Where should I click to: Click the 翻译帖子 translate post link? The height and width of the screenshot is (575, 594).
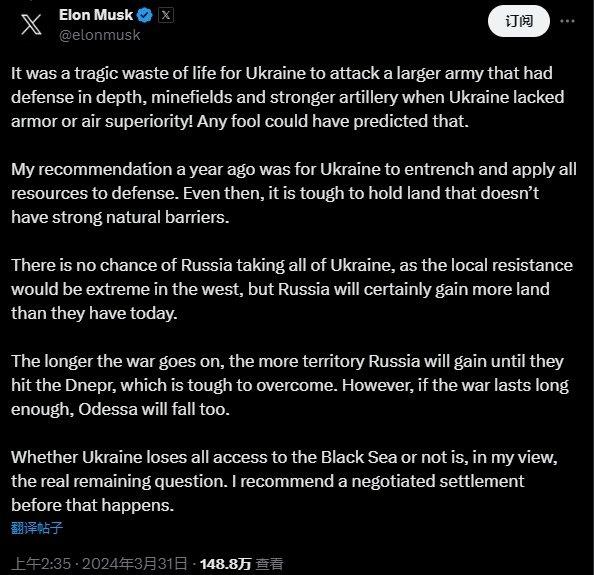37,527
